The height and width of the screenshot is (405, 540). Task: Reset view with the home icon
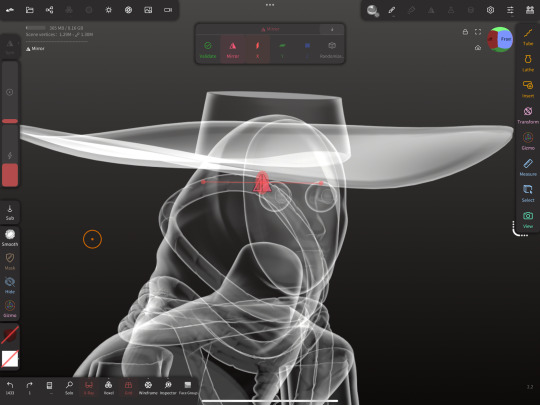[x=478, y=48]
